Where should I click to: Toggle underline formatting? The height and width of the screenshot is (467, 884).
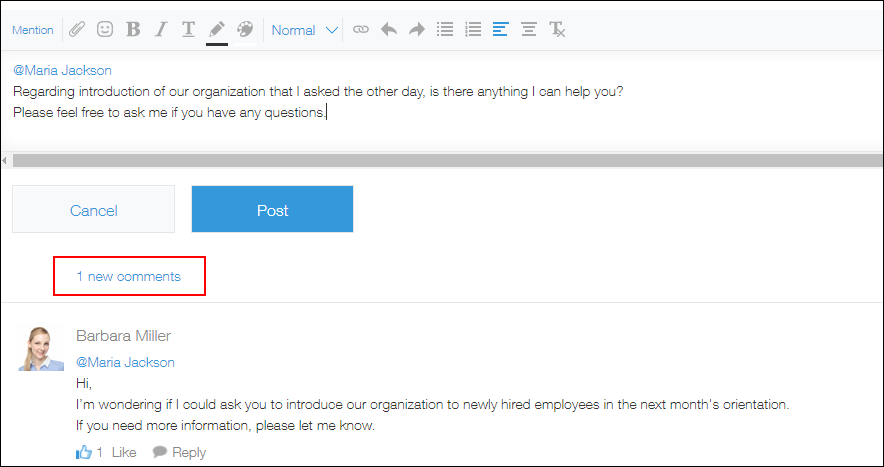click(188, 30)
